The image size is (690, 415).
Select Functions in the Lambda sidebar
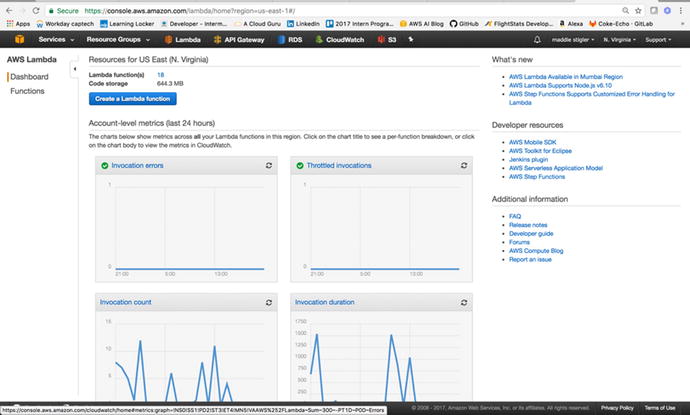[27, 91]
